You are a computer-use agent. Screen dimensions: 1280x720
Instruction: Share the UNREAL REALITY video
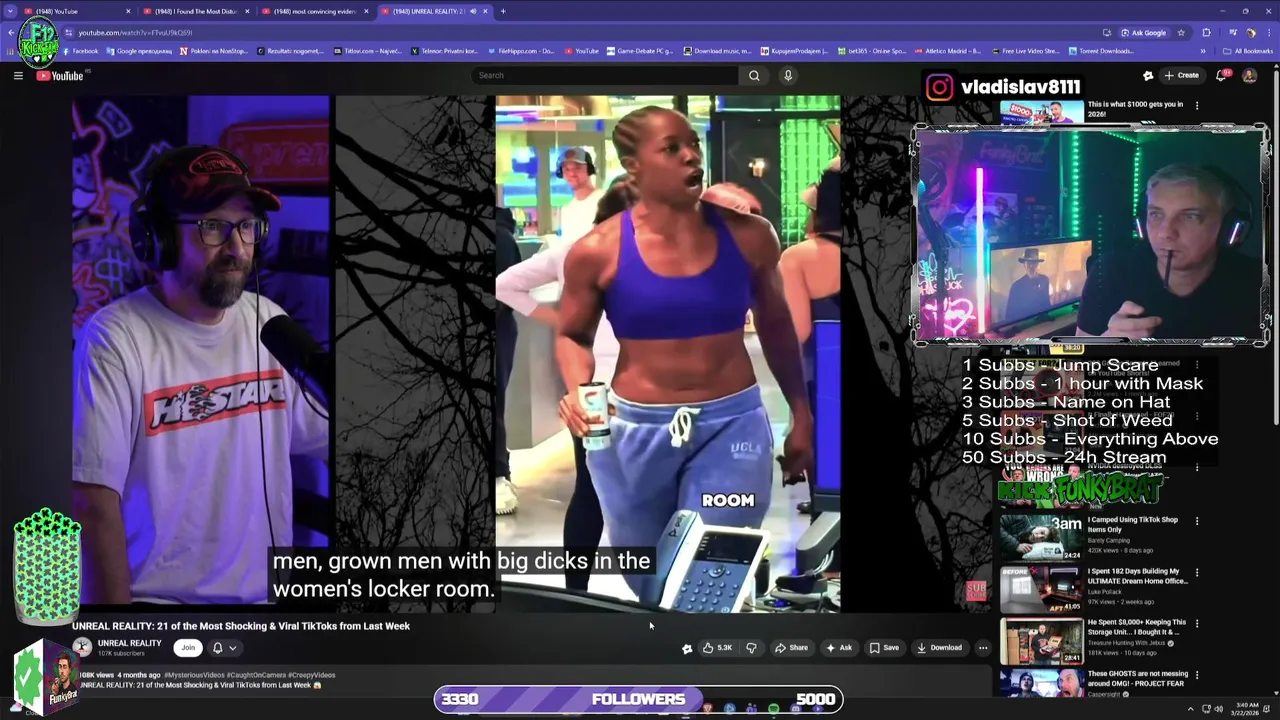coord(791,648)
